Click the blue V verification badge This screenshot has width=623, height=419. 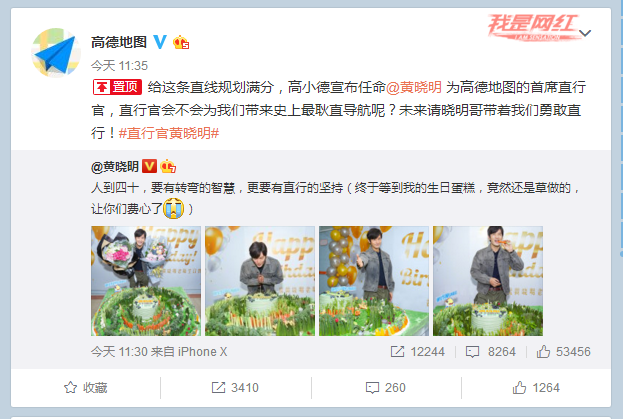point(160,42)
